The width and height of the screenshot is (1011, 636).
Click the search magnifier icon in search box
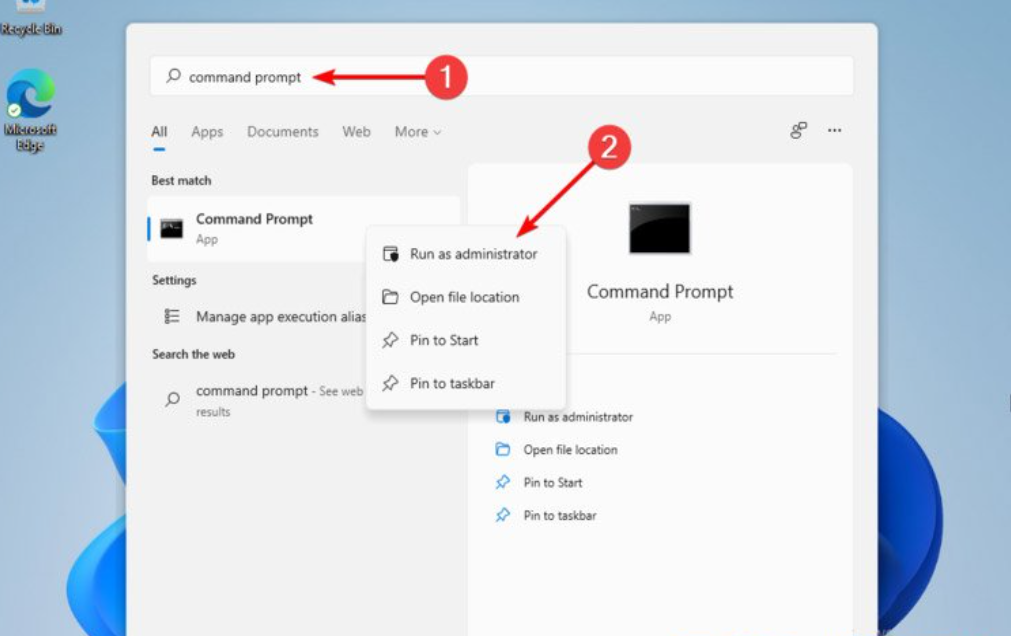point(173,76)
